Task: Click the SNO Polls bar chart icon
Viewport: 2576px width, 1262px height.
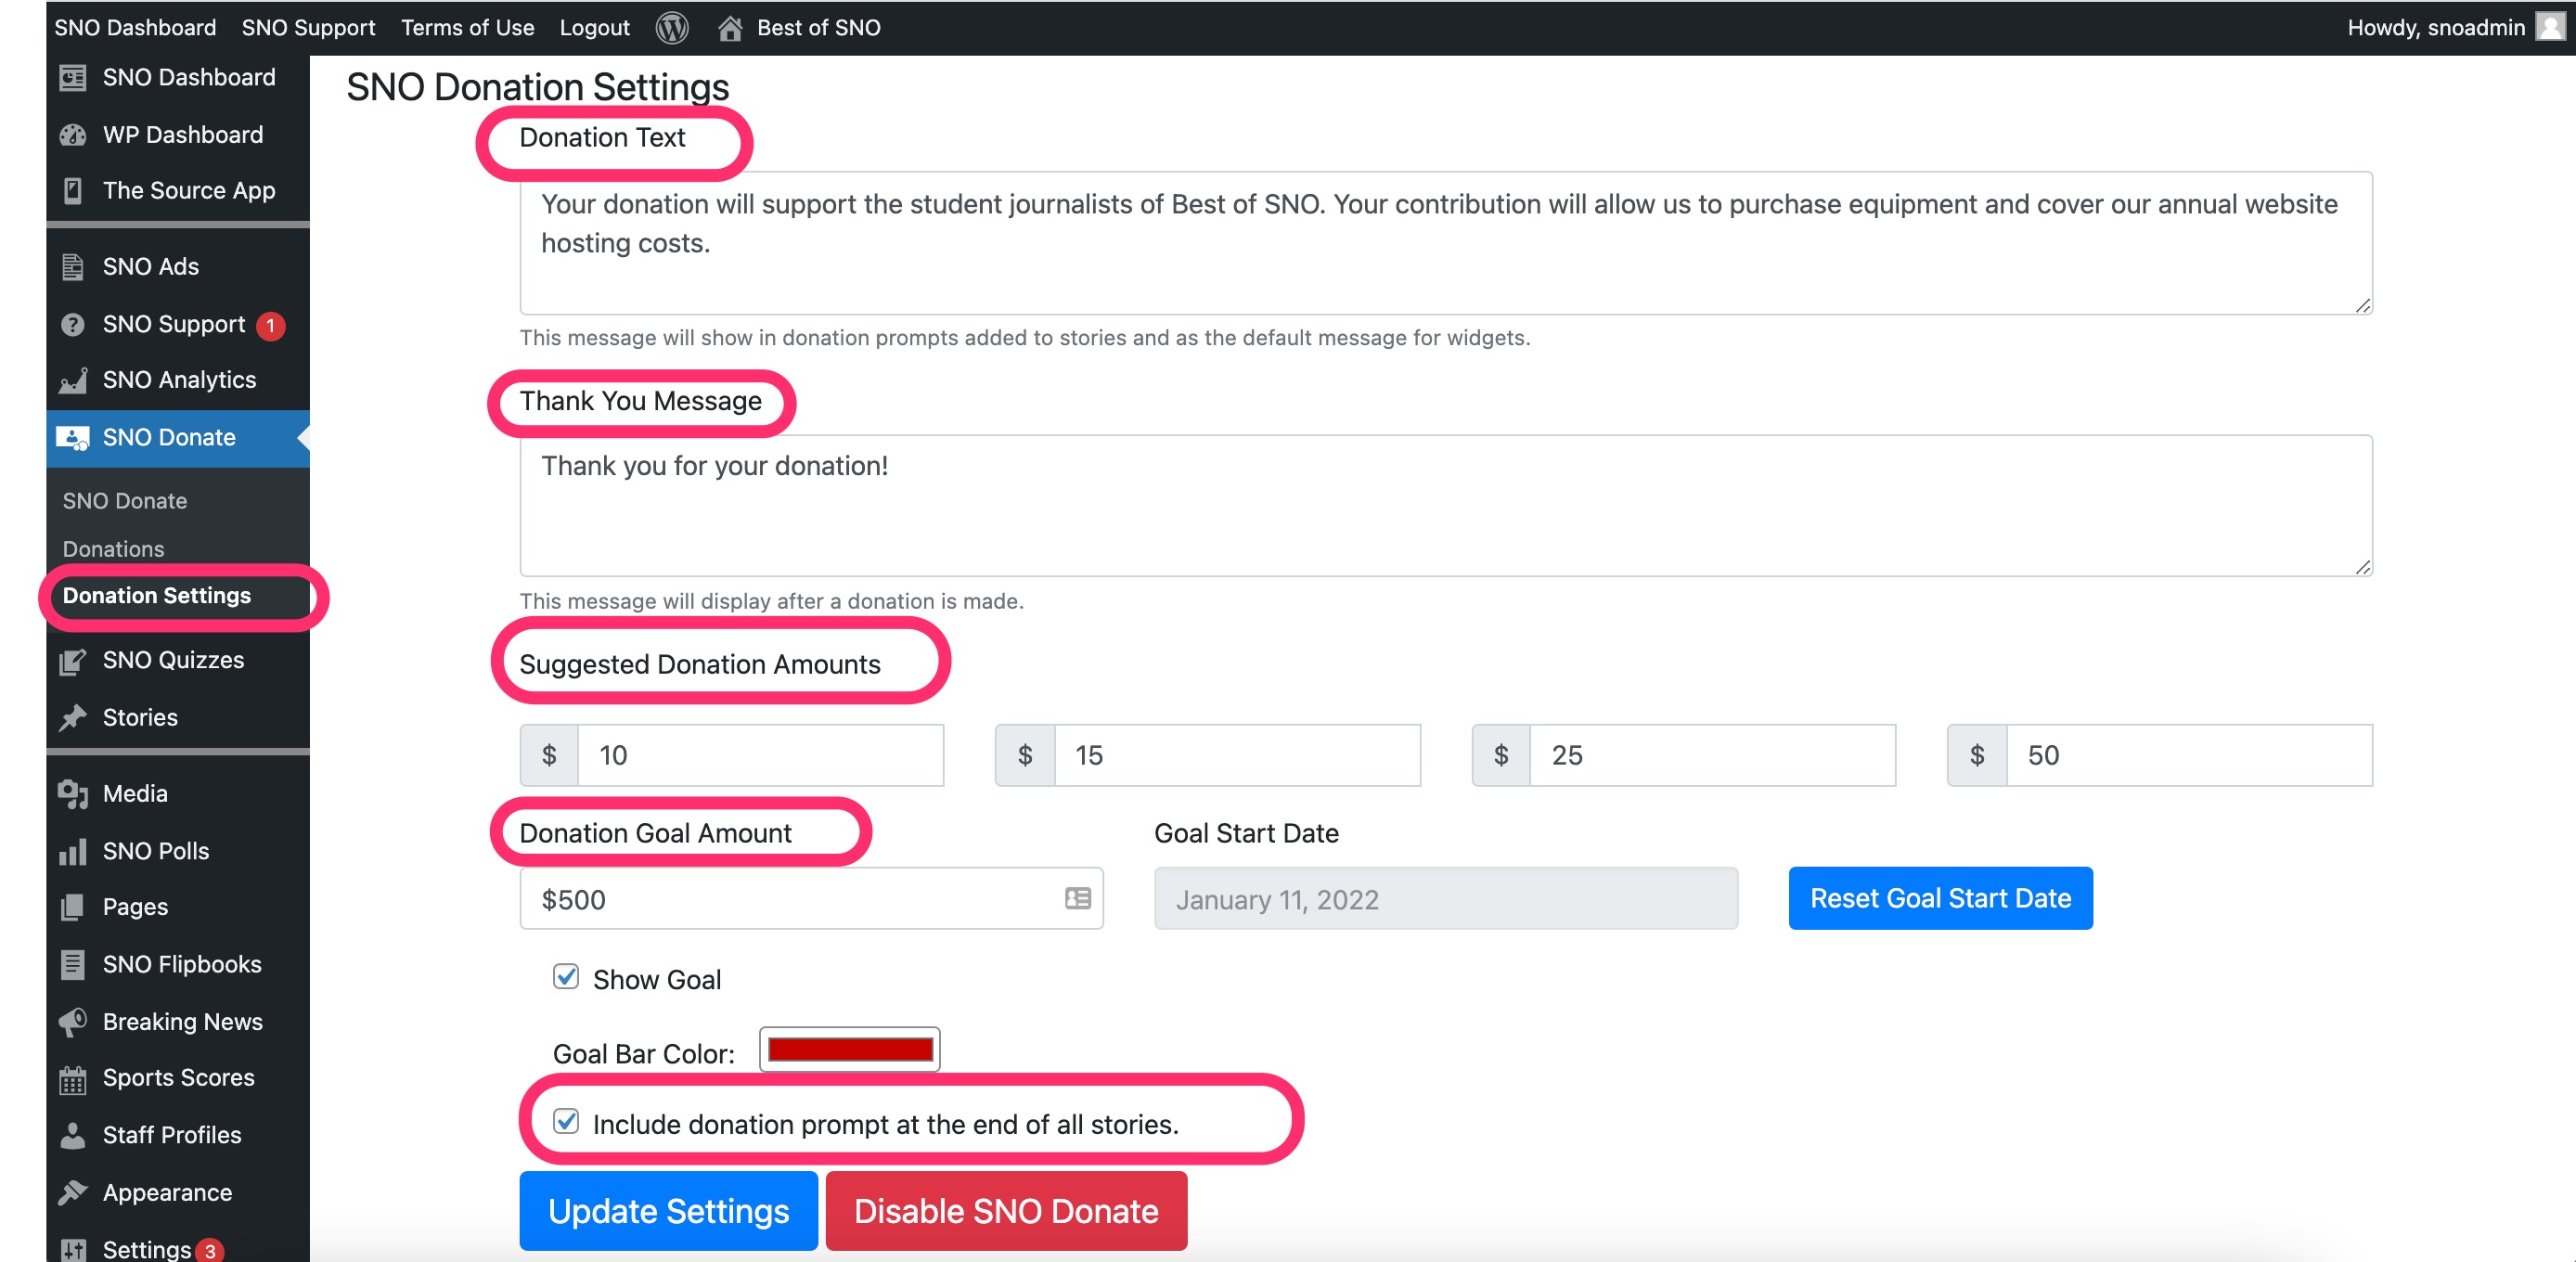Action: 73,852
